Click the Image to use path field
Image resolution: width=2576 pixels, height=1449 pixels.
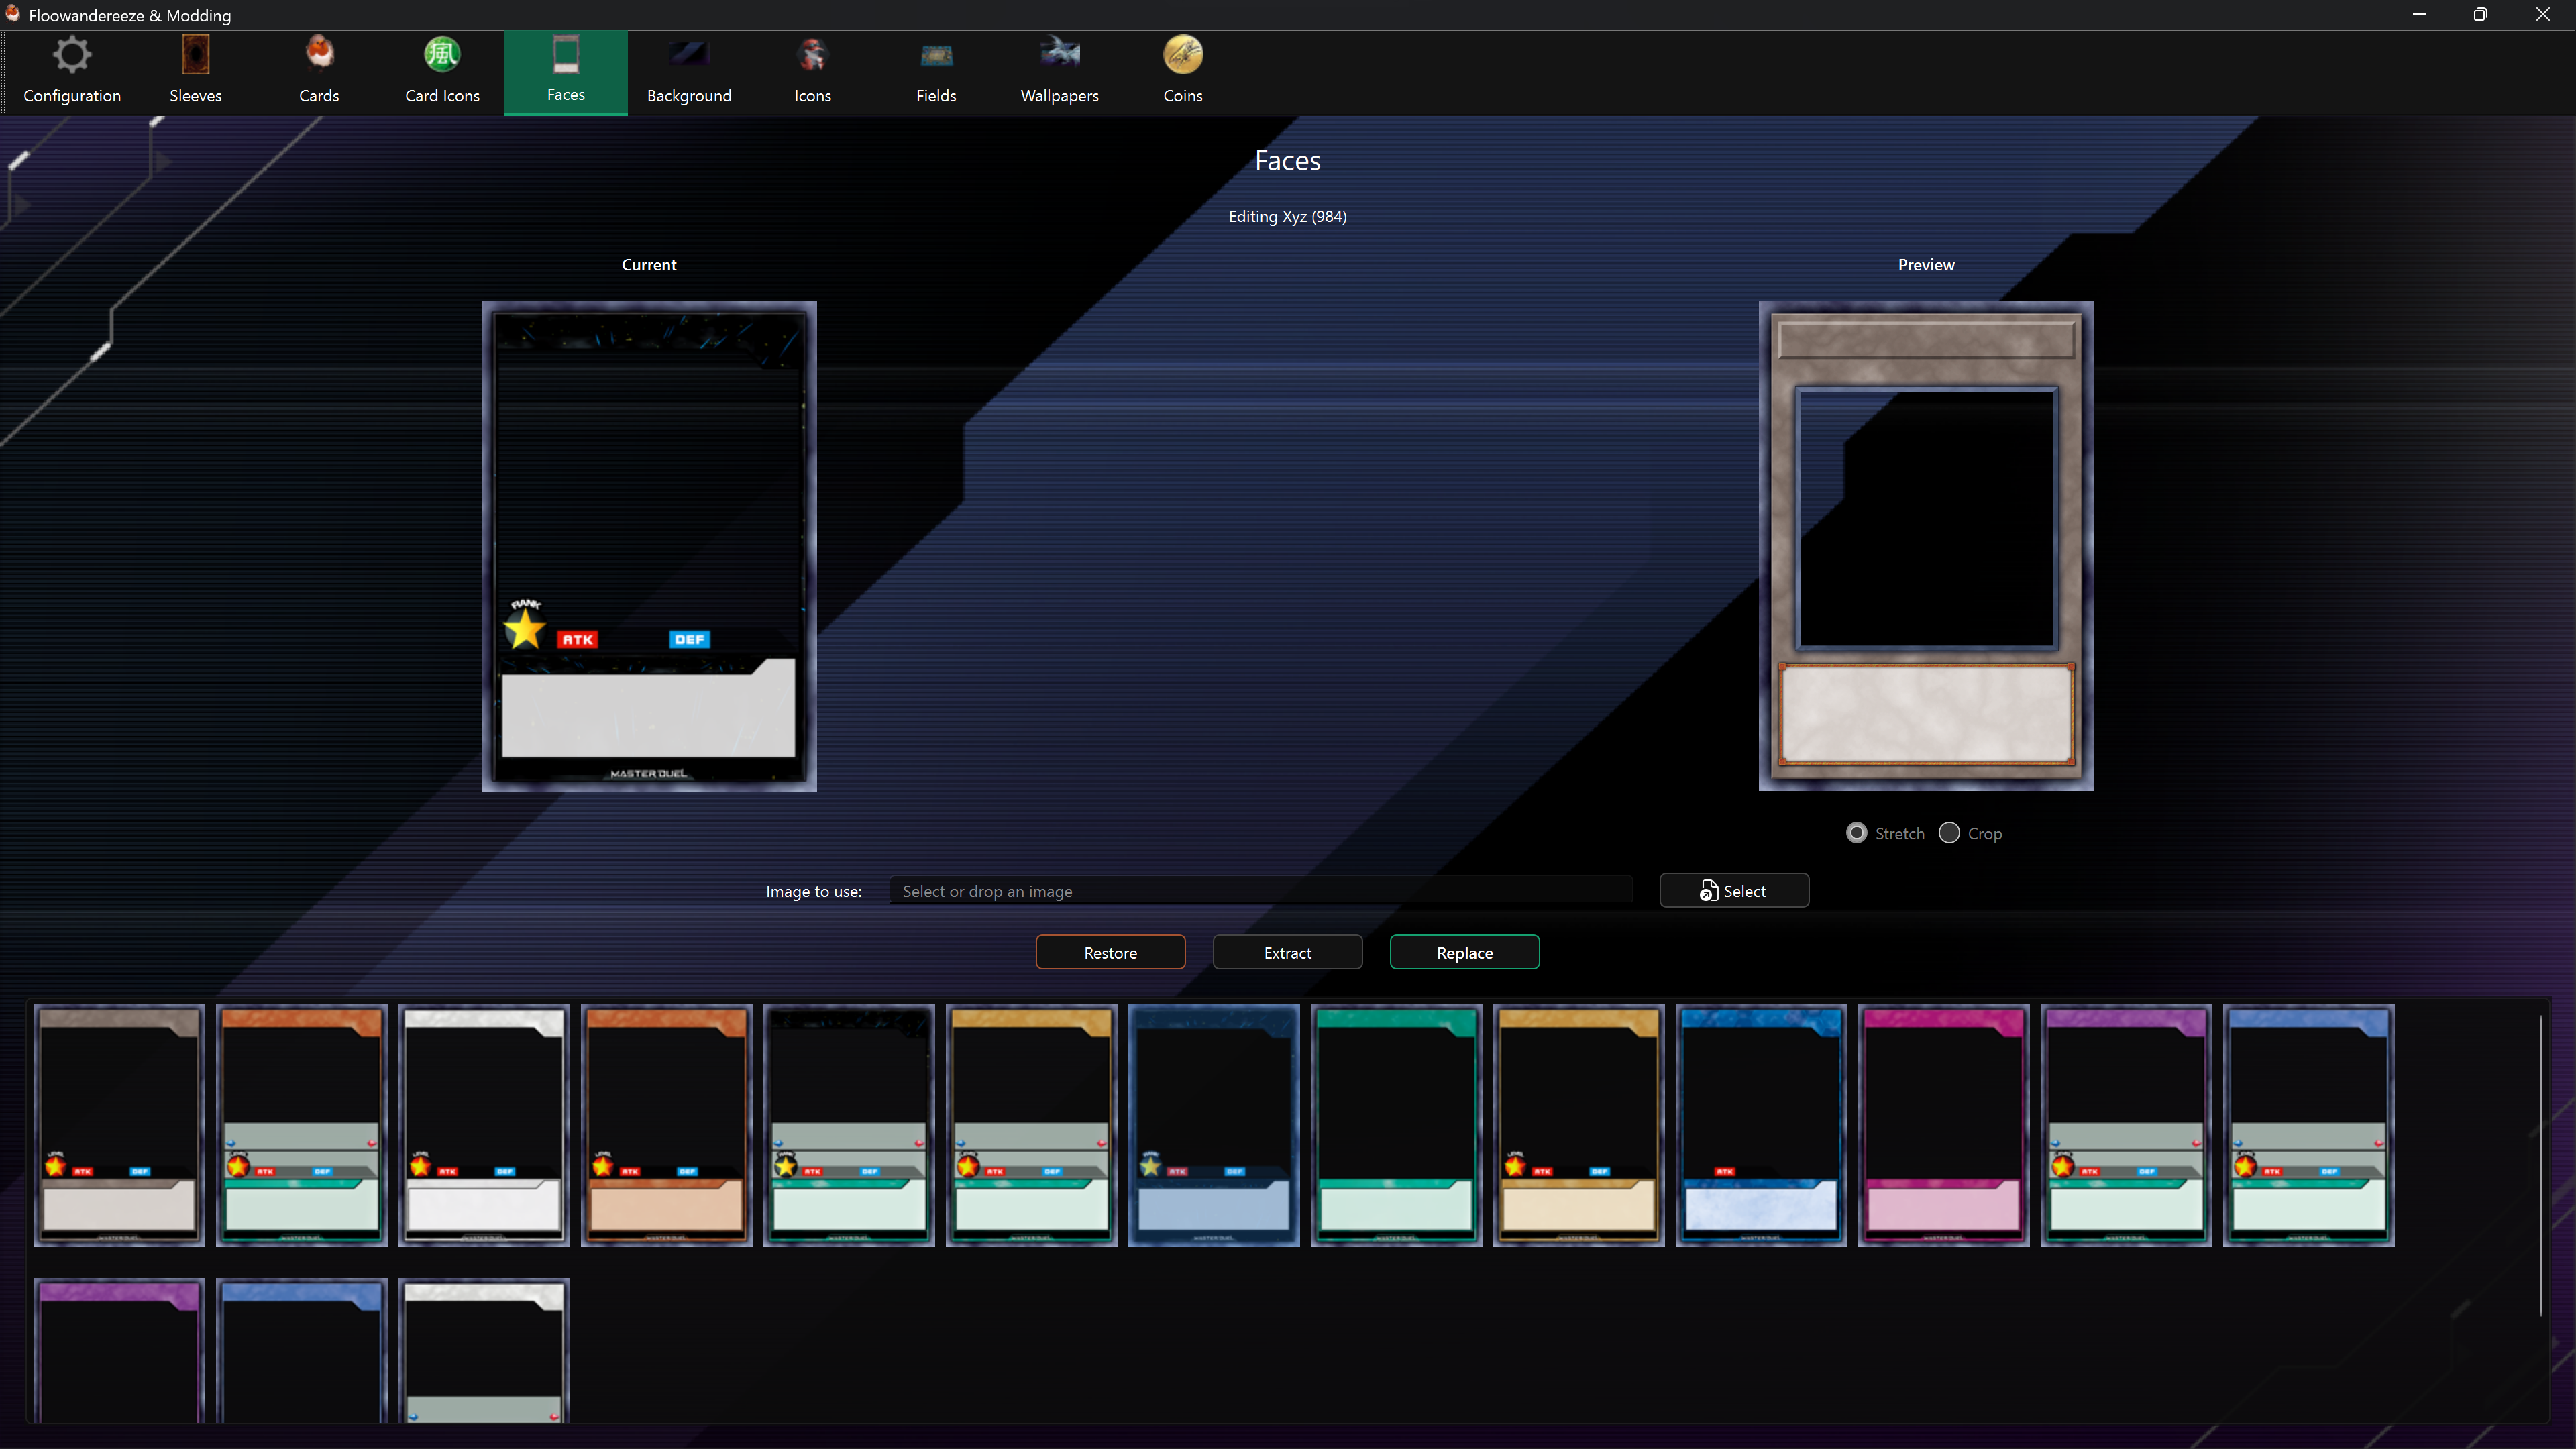pyautogui.click(x=1261, y=891)
